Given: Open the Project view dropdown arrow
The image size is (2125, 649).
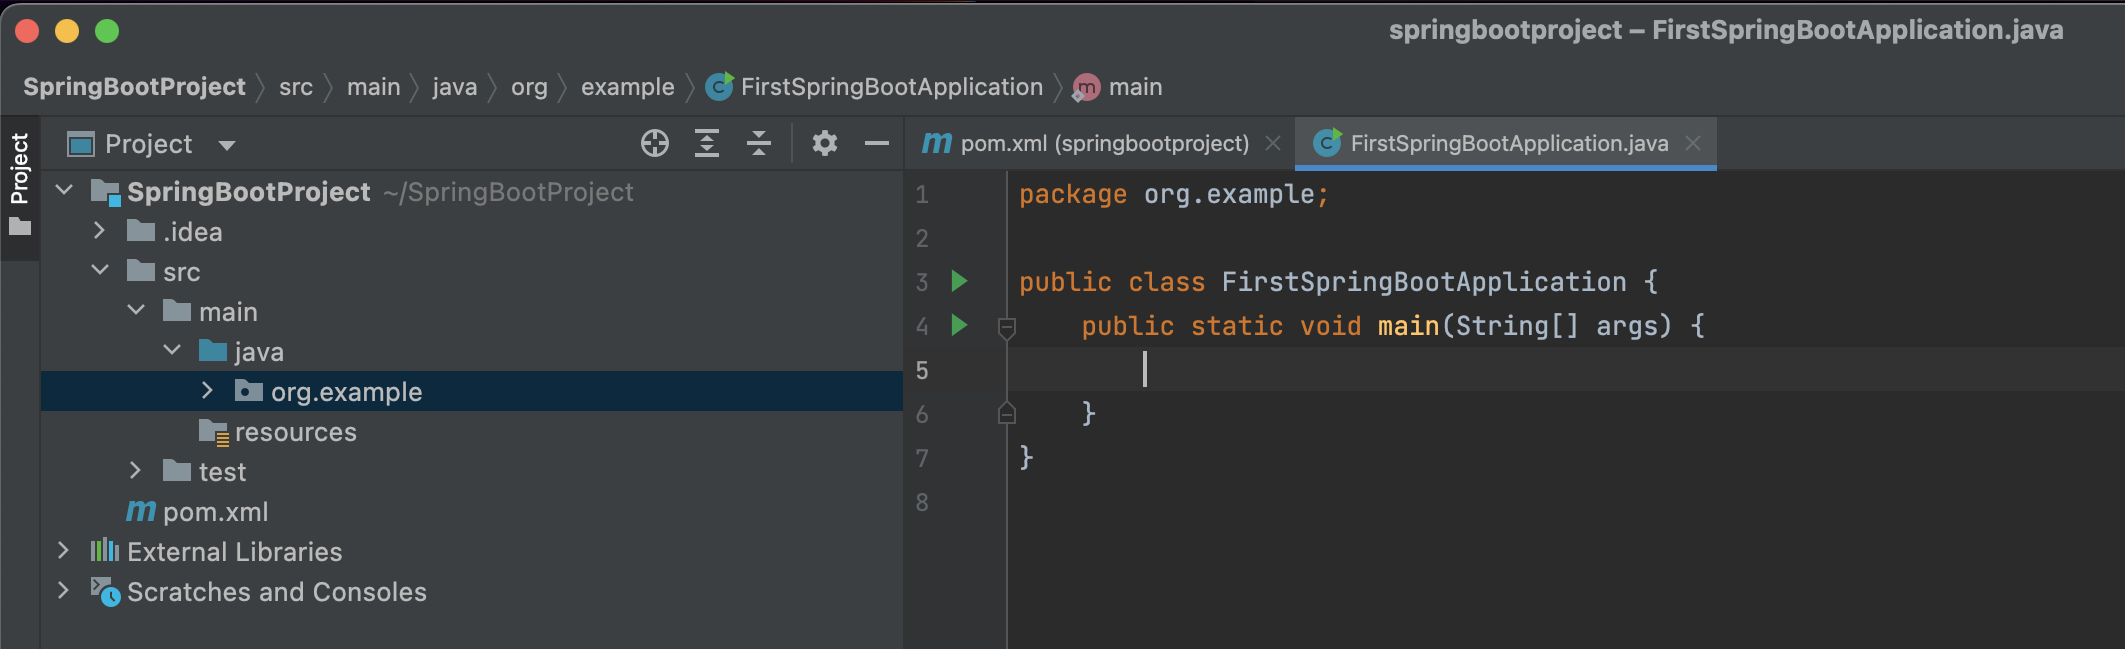Looking at the screenshot, I should pos(227,145).
